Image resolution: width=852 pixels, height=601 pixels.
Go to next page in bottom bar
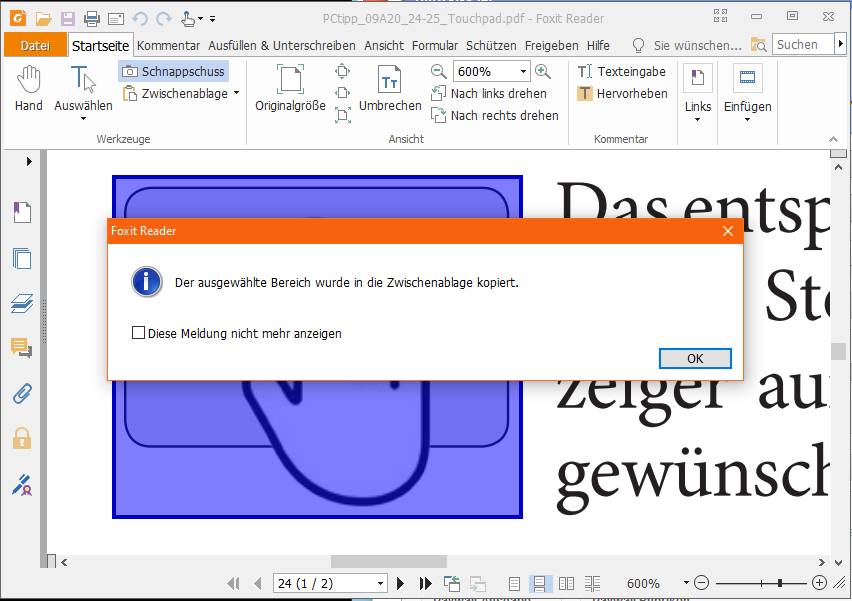click(x=400, y=584)
